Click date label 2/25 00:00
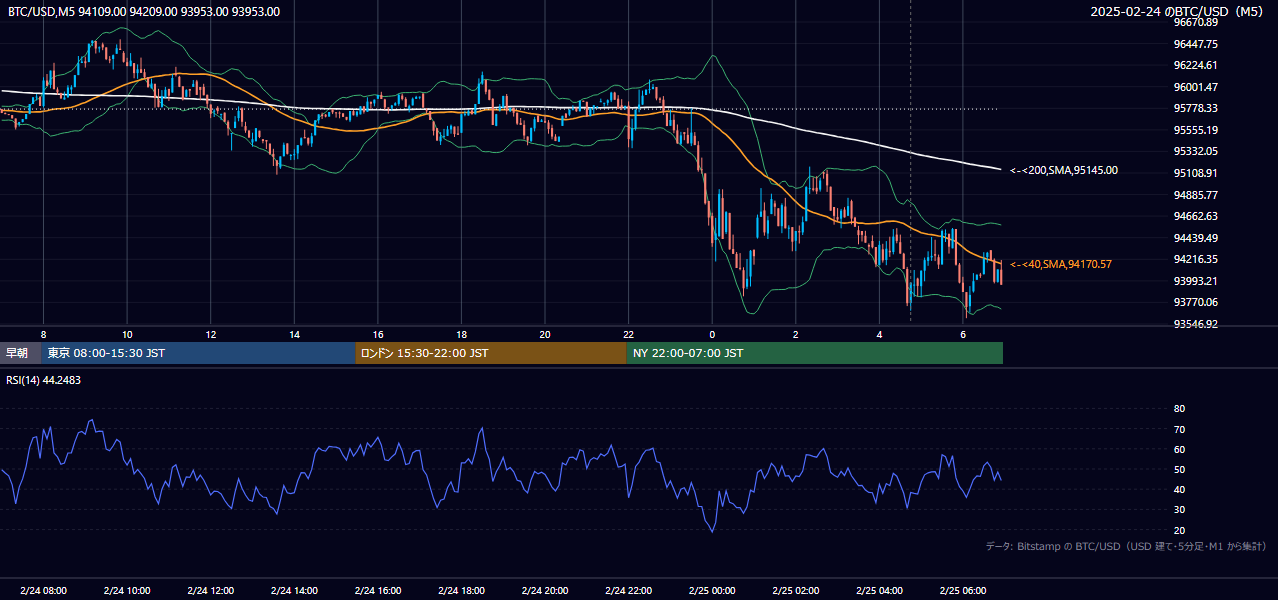Image resolution: width=1278 pixels, height=600 pixels. (x=712, y=590)
